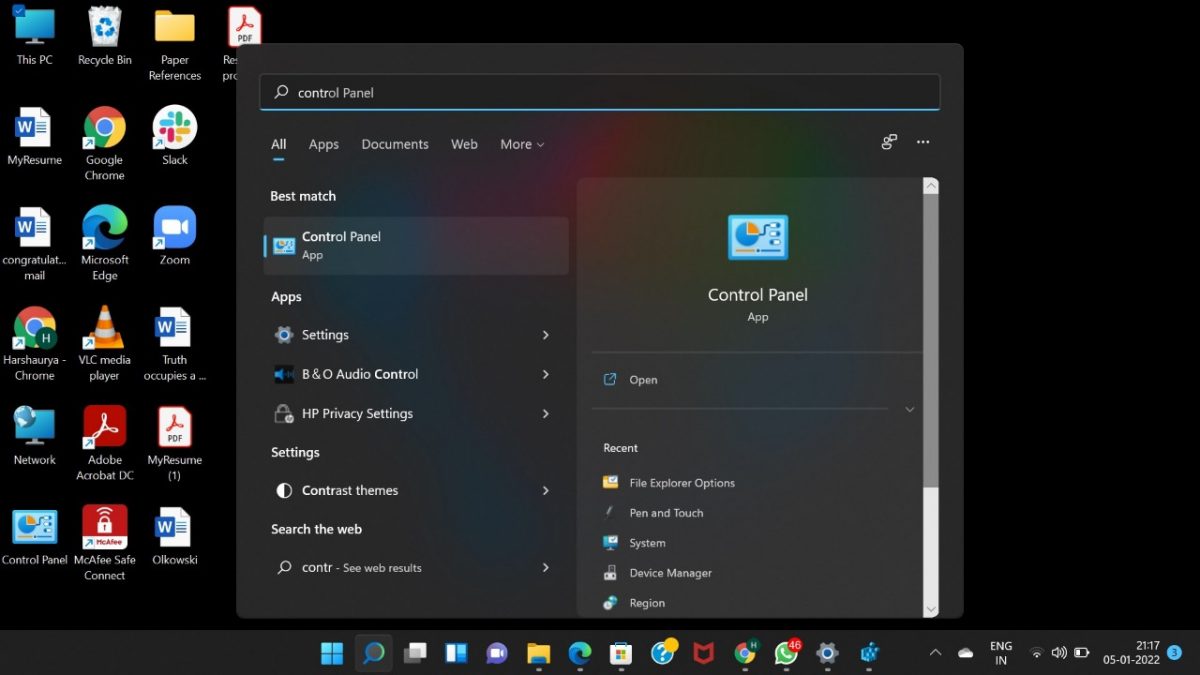
Task: Click inside the search input field
Action: click(x=600, y=92)
